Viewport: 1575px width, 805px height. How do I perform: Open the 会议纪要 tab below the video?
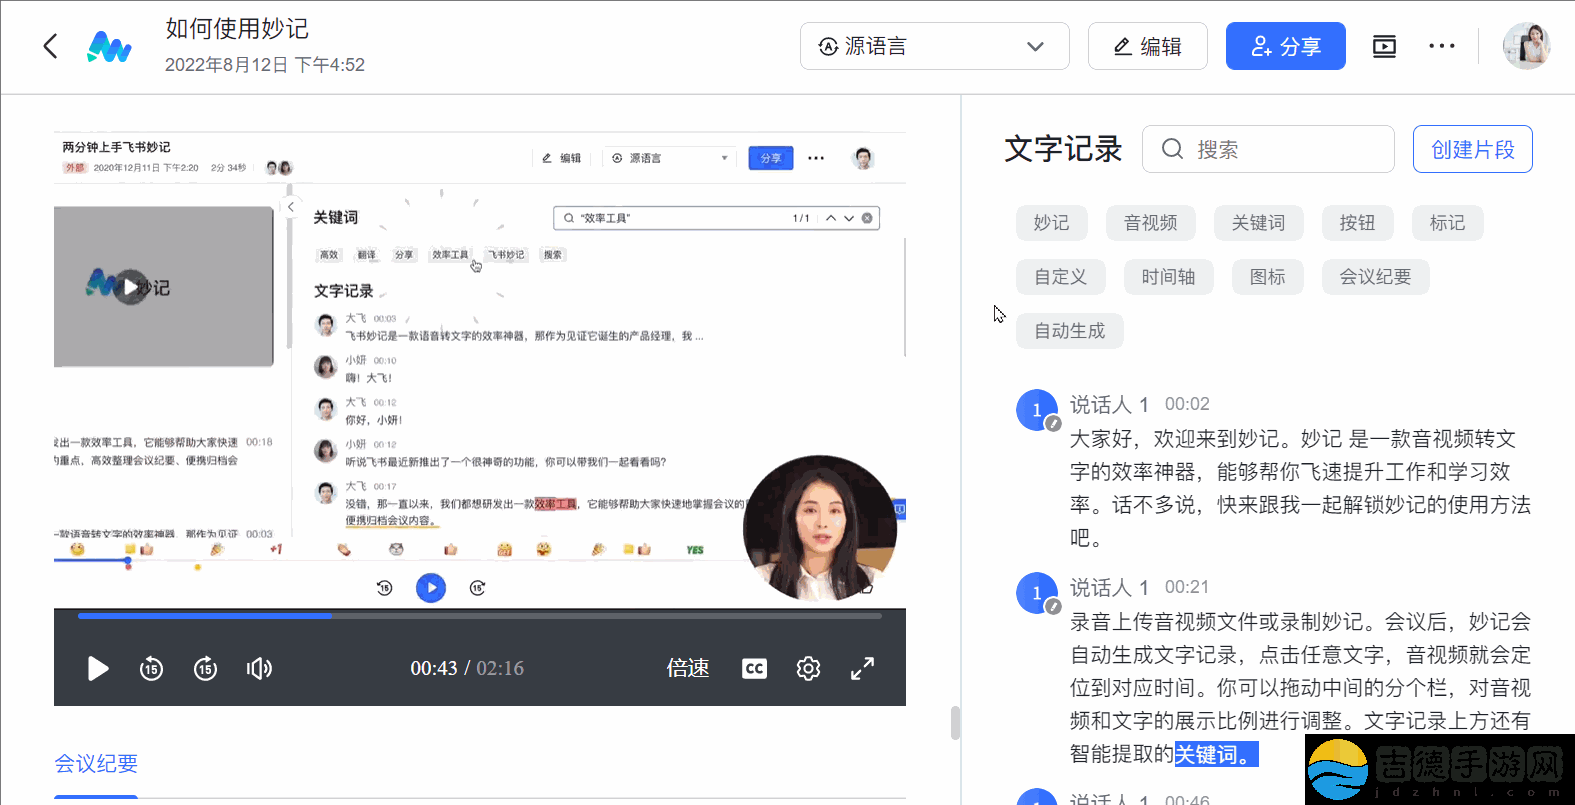coord(96,764)
